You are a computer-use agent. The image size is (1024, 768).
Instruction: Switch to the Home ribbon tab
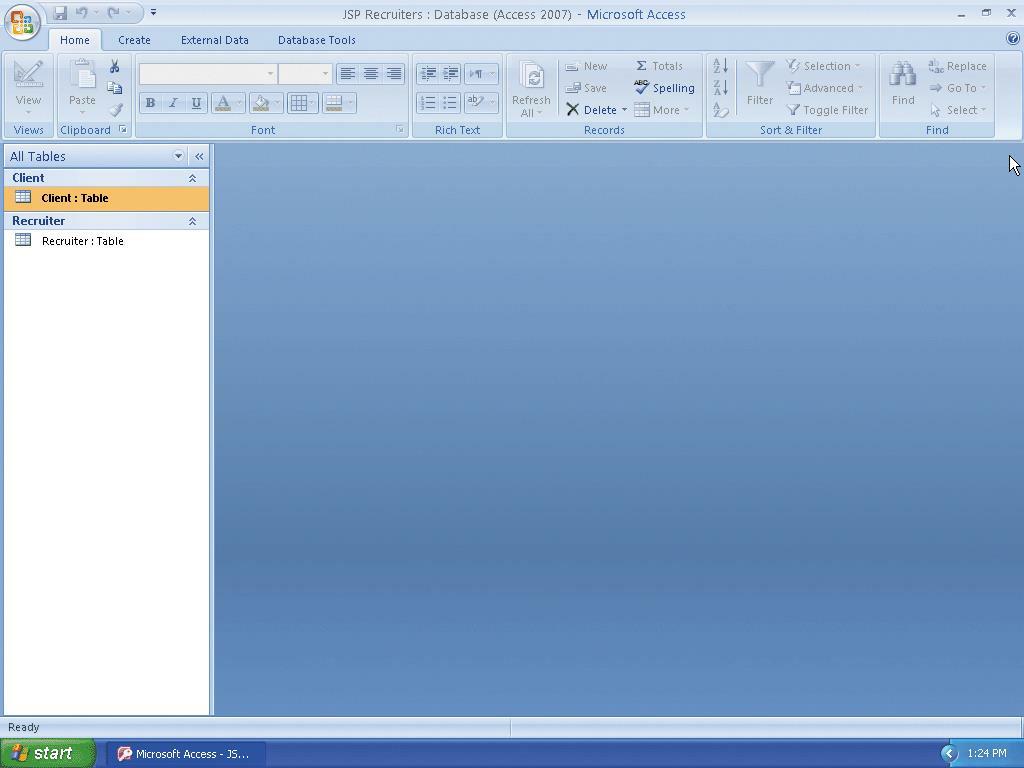[74, 40]
